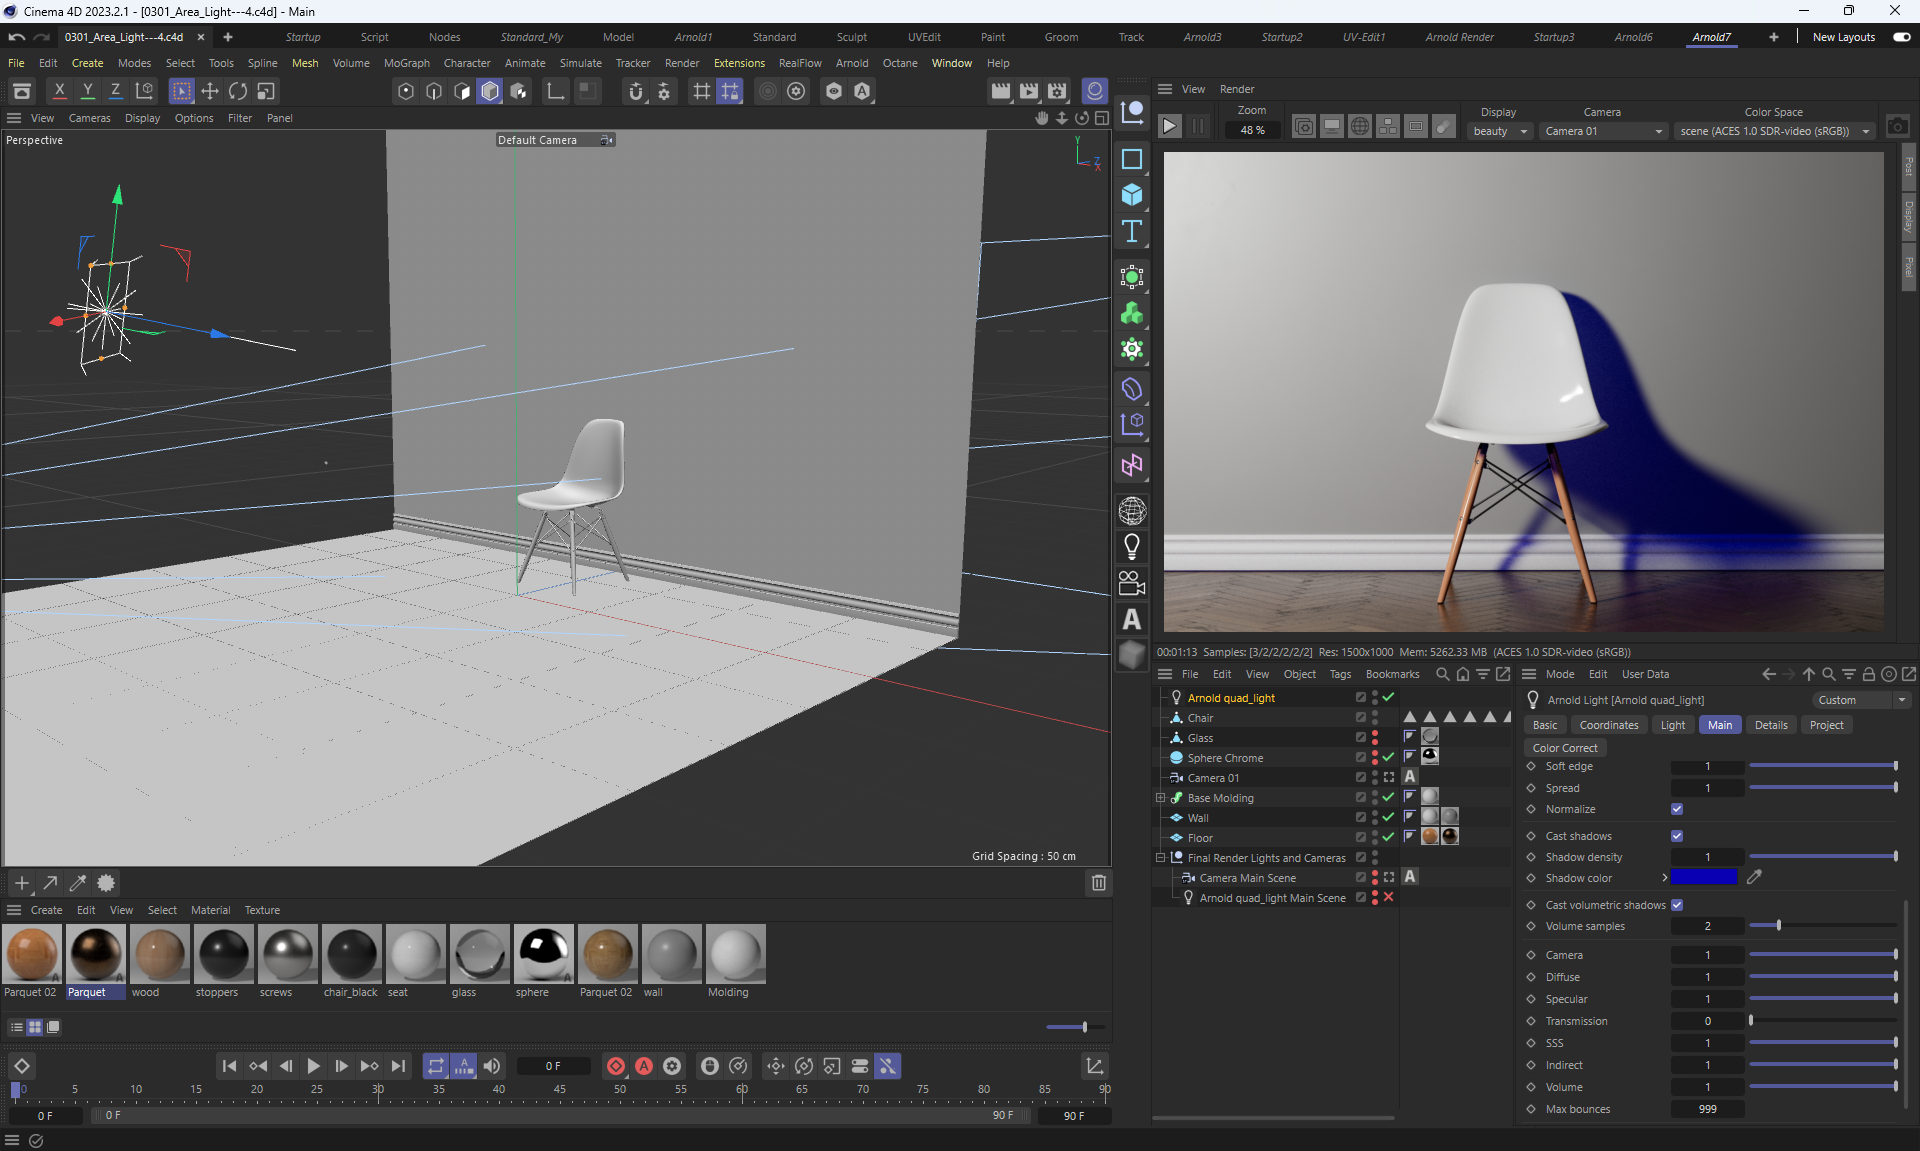Toggle the Normalize checkbox
This screenshot has height=1151, width=1920.
(1677, 809)
